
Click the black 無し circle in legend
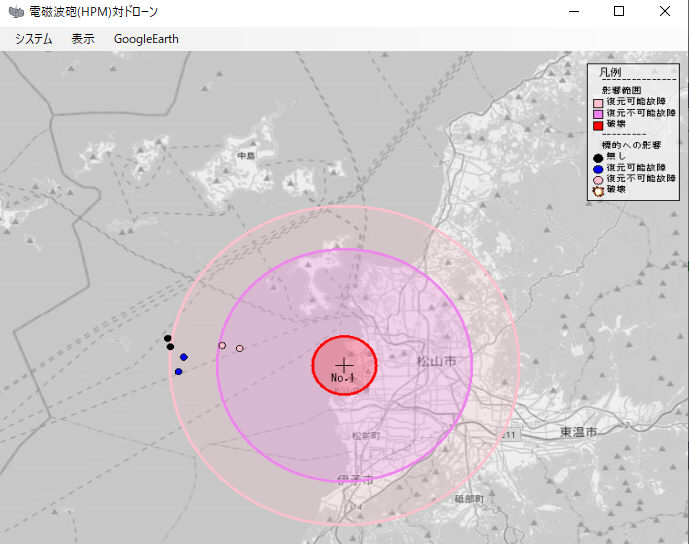point(598,157)
